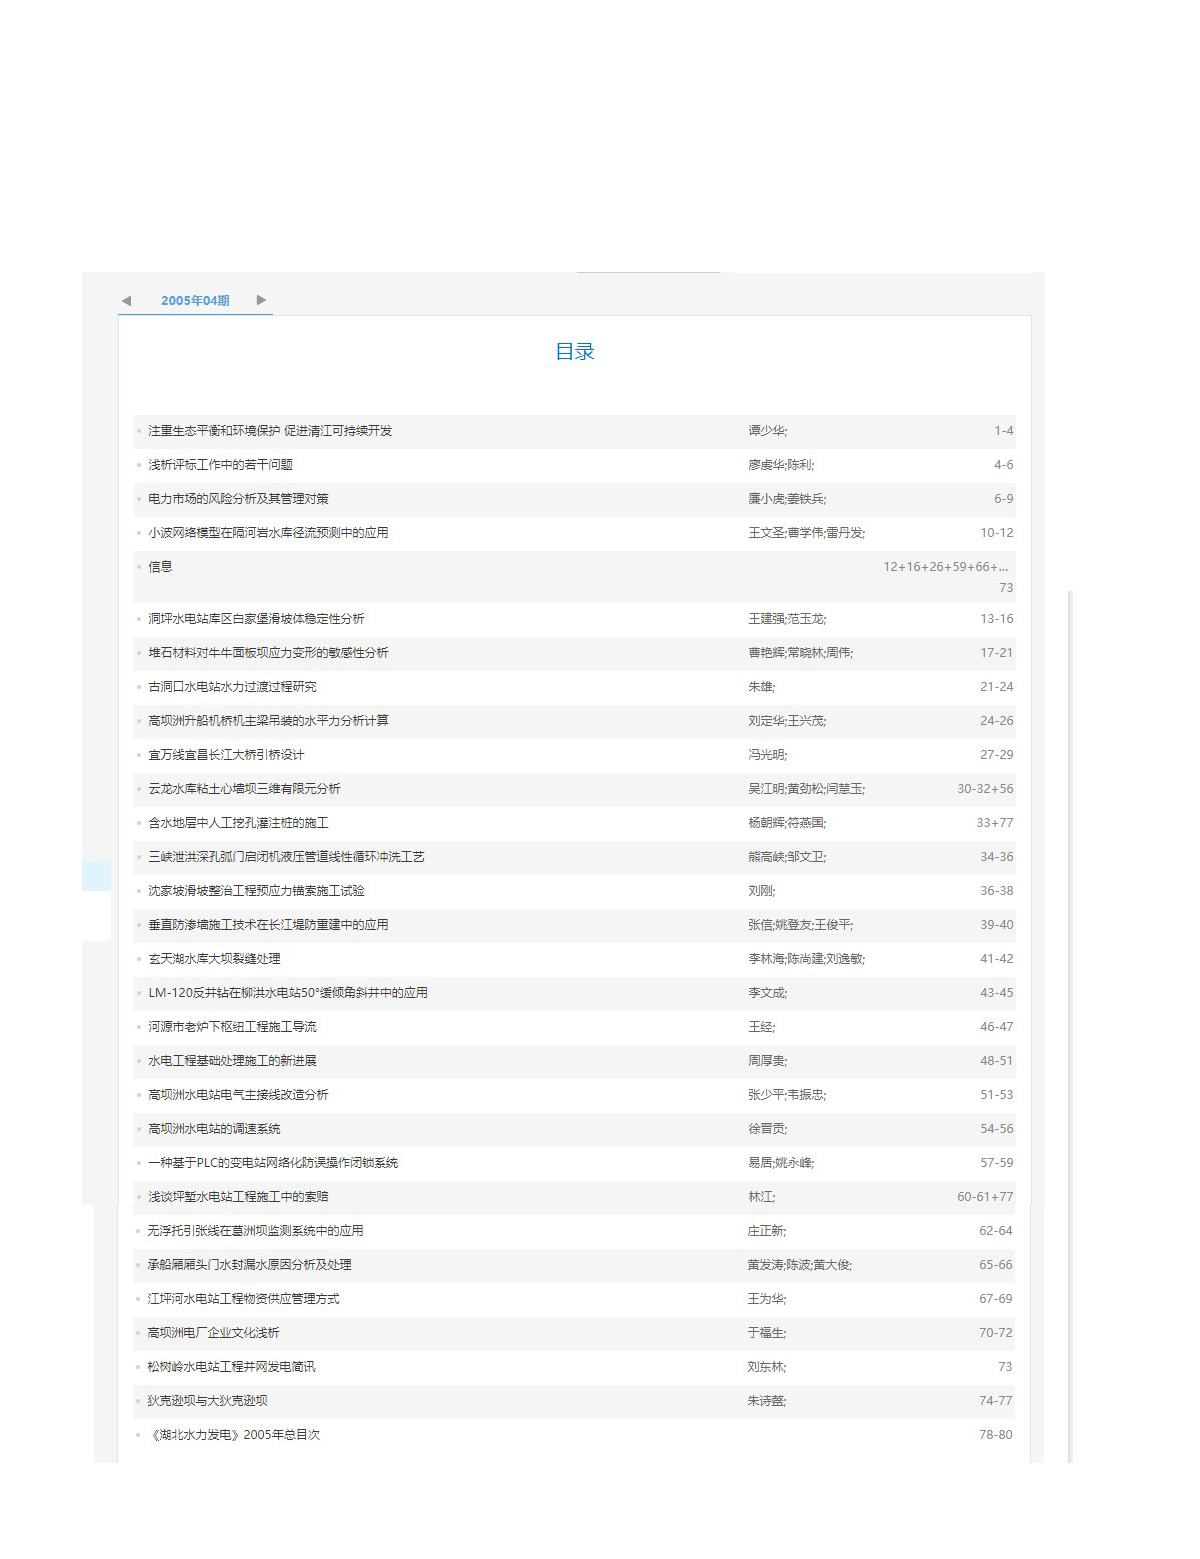Open article 堆石材料对牛牛面板坝应力变形的敏感性分析

pos(268,653)
